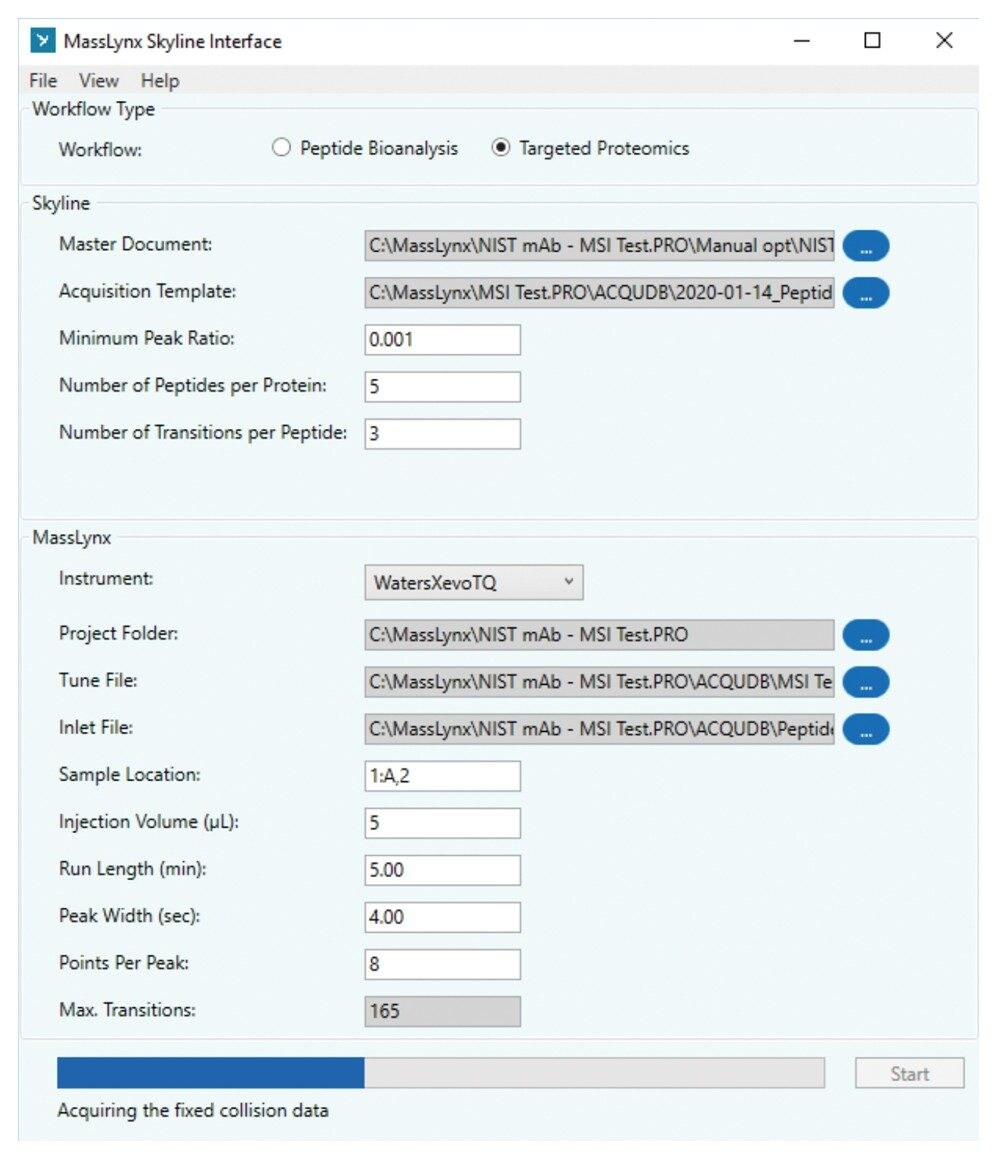Screen dimensions: 1000x1170
Task: Click the MassLynx Skyline app logo icon
Action: pos(43,40)
